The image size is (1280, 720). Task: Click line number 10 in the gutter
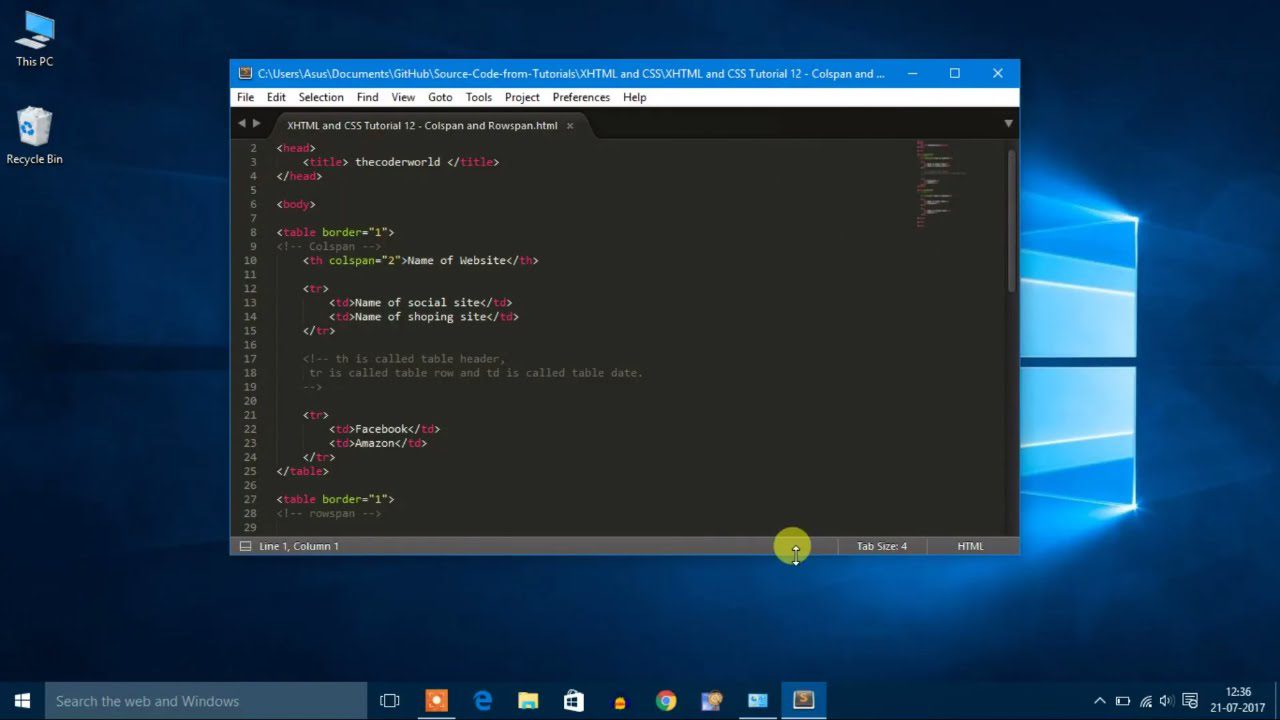tap(250, 260)
